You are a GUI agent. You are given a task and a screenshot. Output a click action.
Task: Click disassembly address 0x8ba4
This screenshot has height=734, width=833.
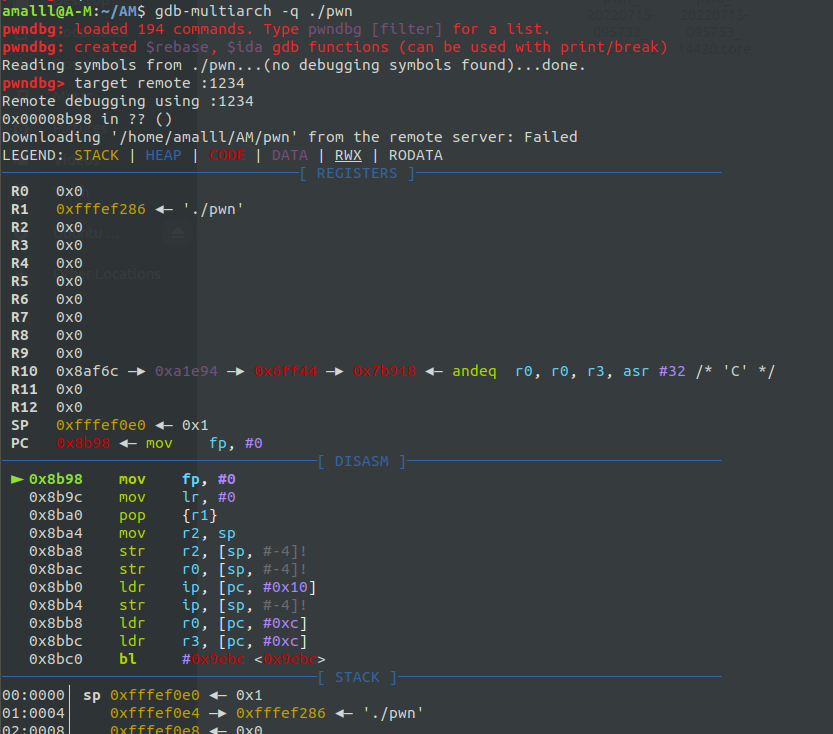pos(56,533)
